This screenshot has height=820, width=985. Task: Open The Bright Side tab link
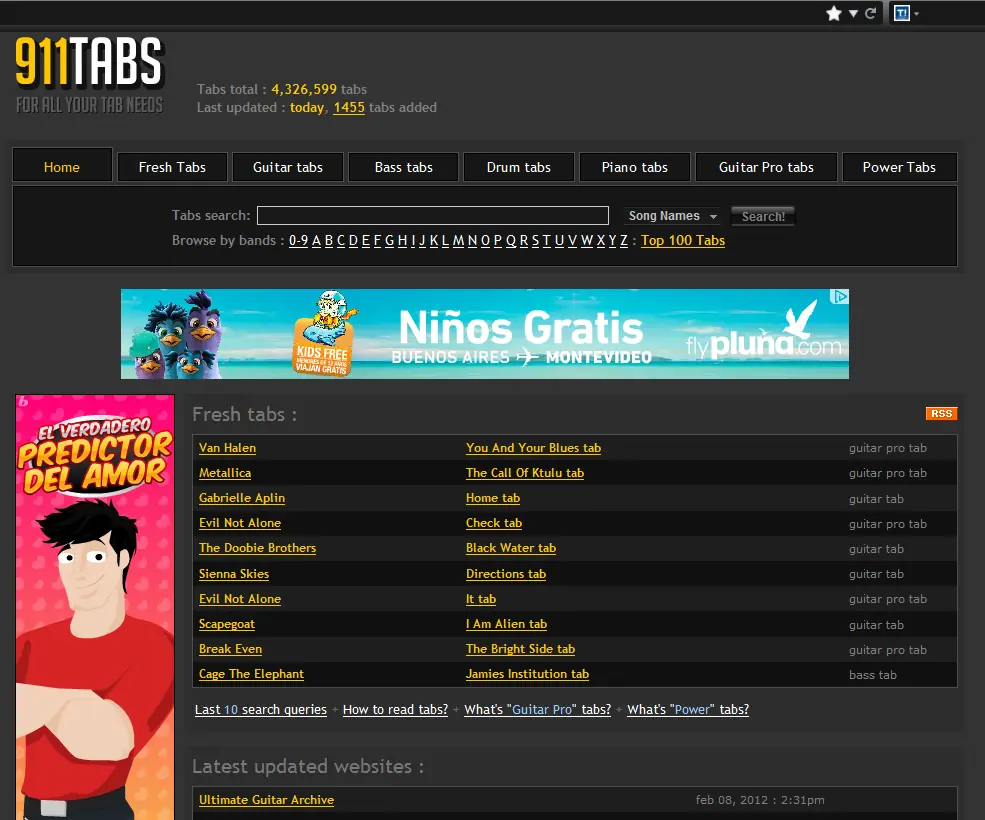click(520, 649)
